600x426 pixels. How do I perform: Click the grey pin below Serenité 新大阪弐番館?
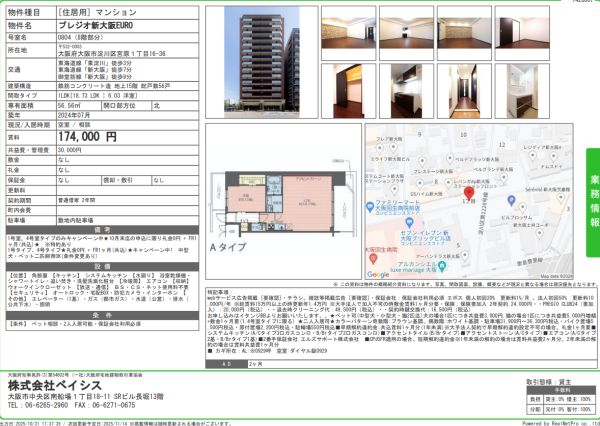pyautogui.click(x=561, y=197)
